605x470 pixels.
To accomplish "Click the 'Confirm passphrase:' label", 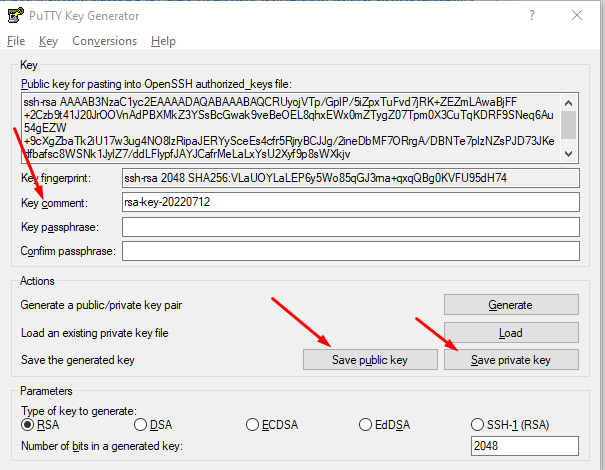I will pos(68,251).
